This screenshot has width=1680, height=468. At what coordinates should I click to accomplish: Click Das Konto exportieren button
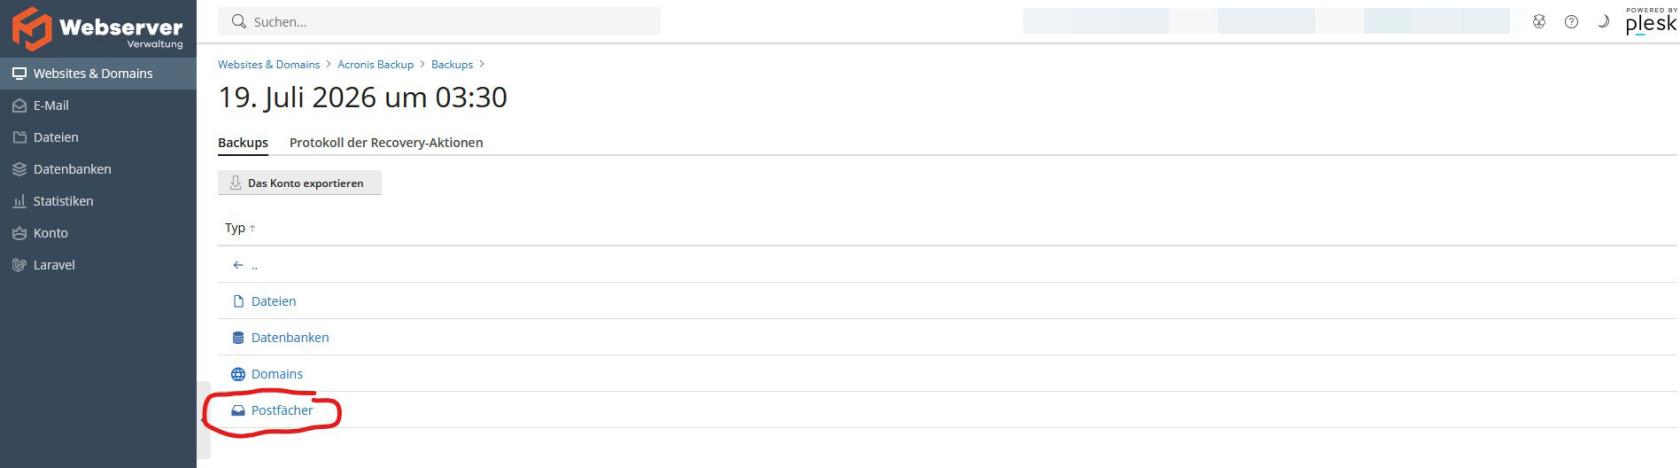299,183
